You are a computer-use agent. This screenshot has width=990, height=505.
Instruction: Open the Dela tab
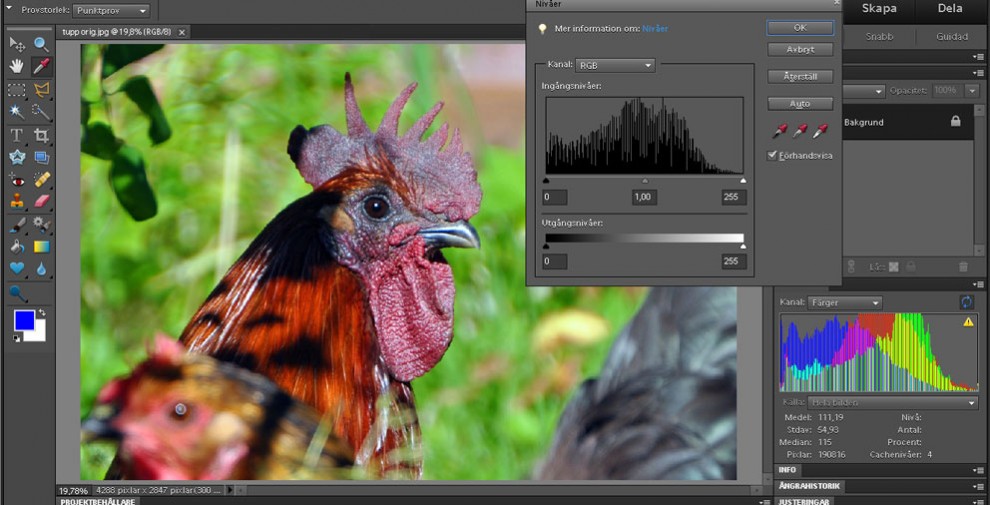tap(949, 9)
